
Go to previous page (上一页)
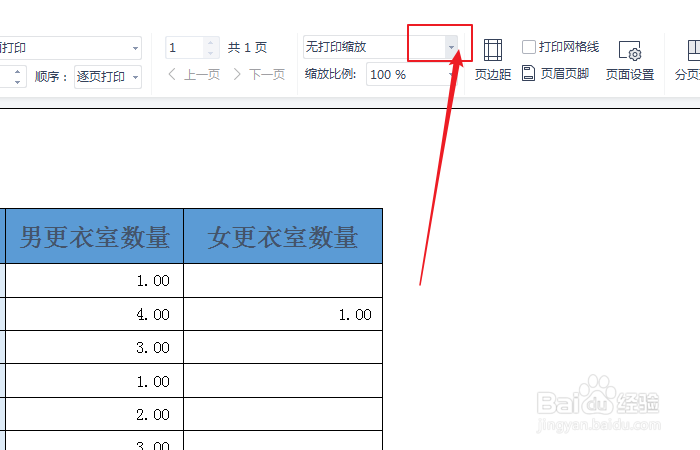pyautogui.click(x=194, y=74)
